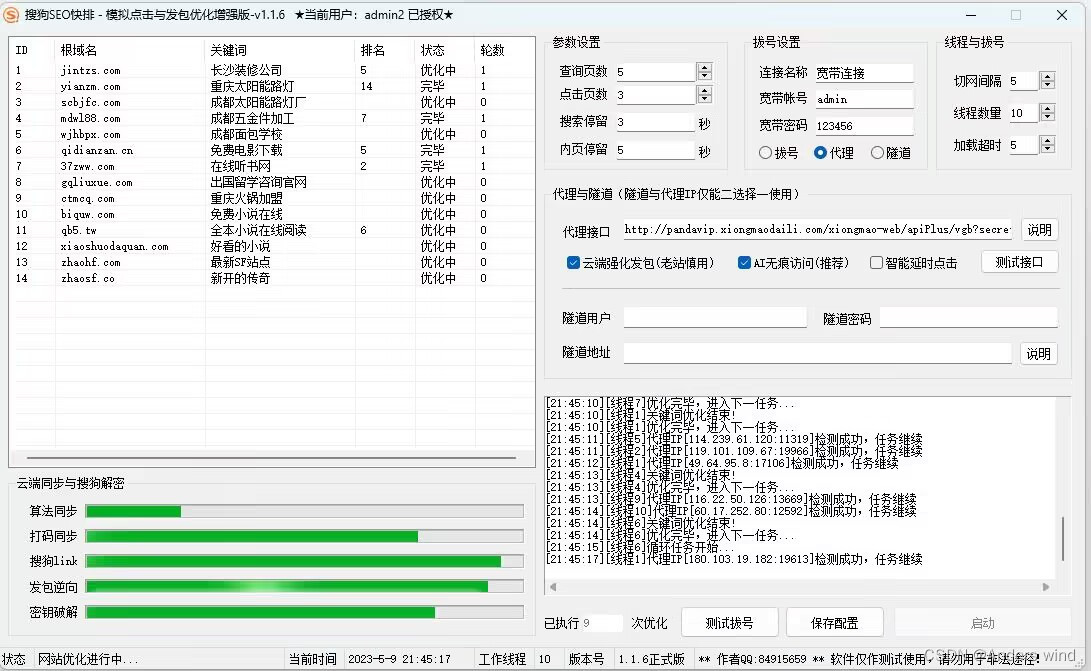Select row with domain xiaoshuodaquan.com
Screen dimensions: 1091x671
coord(272,246)
